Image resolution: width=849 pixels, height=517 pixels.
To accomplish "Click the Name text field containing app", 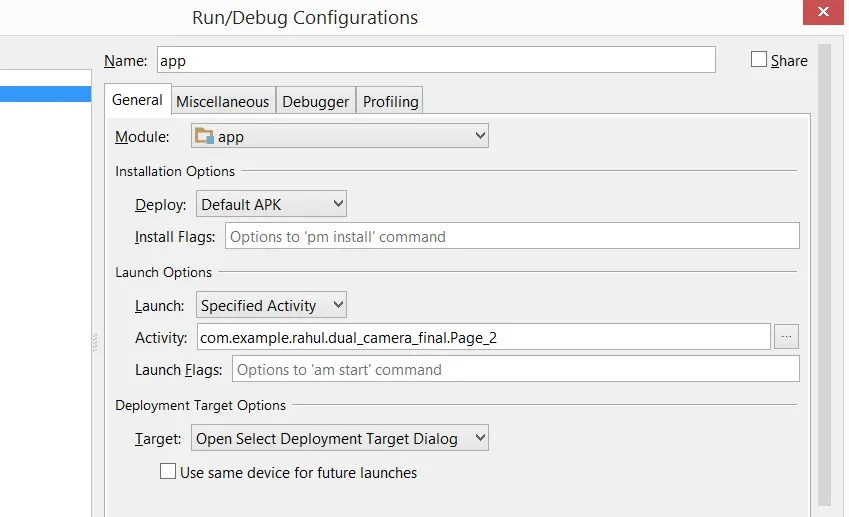I will [435, 60].
